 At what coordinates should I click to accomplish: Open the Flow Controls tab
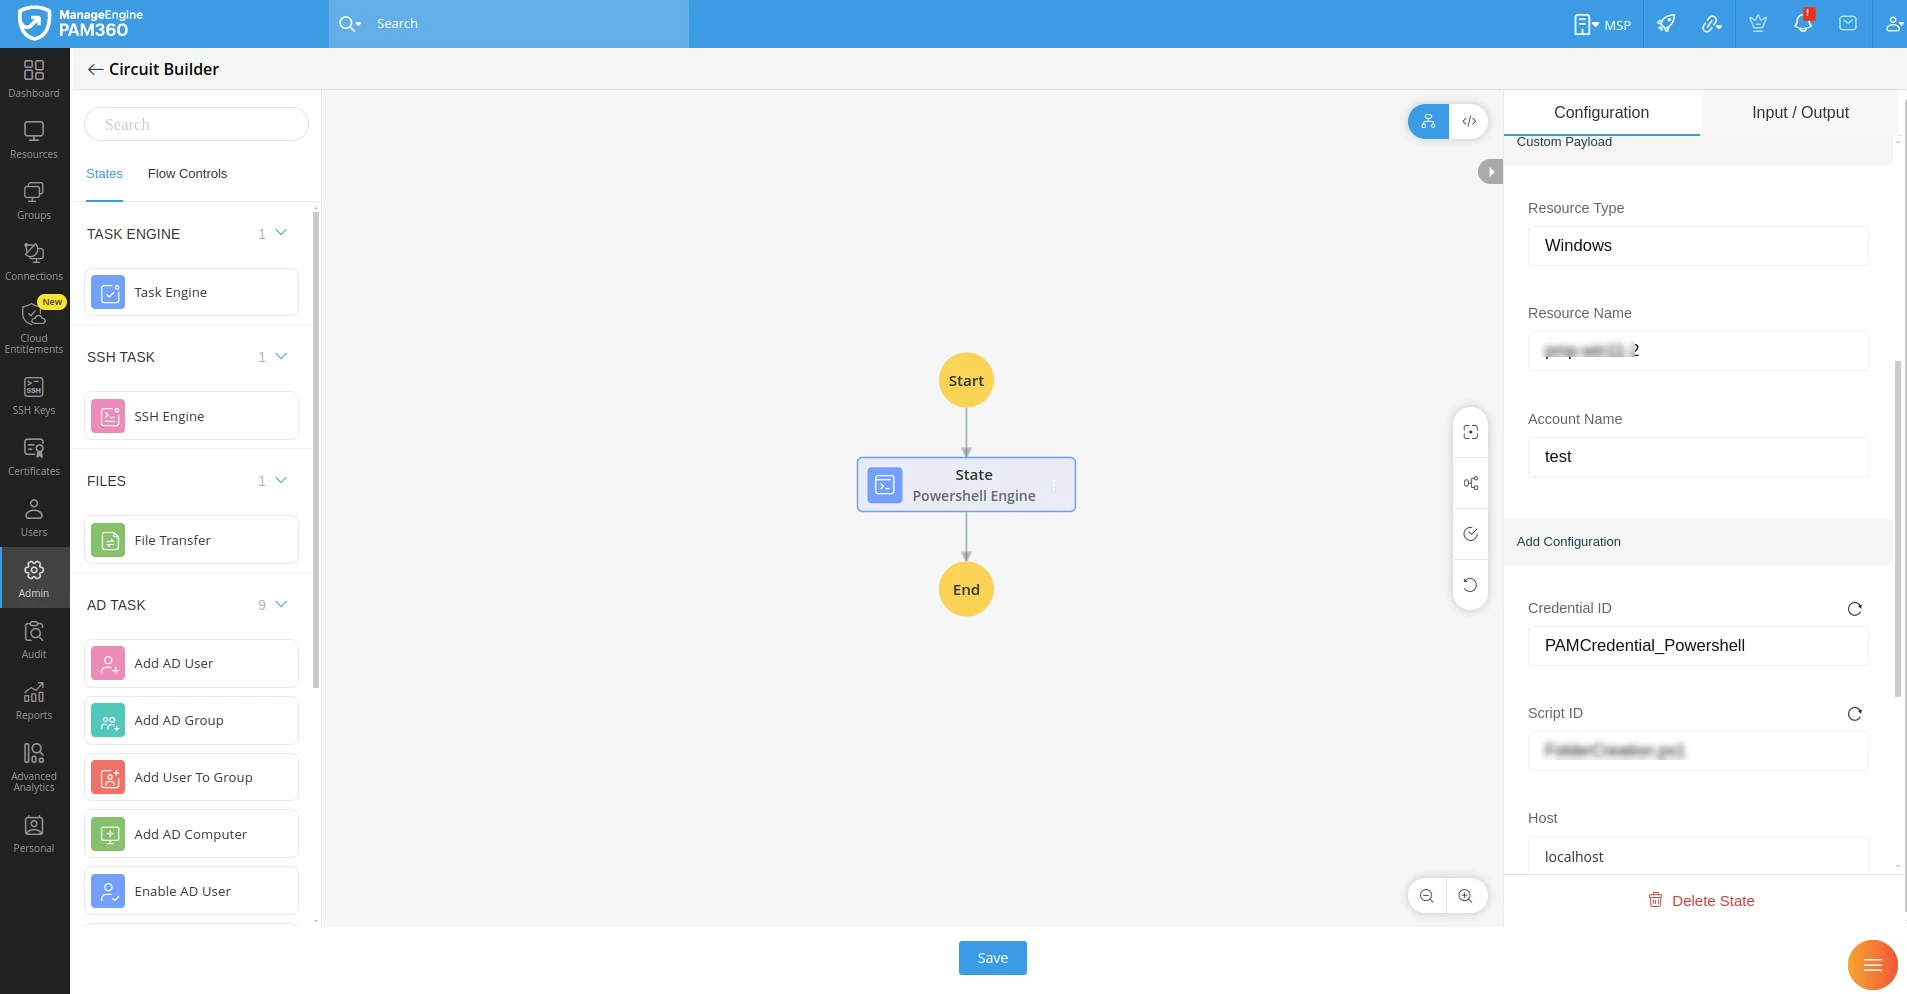pos(187,173)
